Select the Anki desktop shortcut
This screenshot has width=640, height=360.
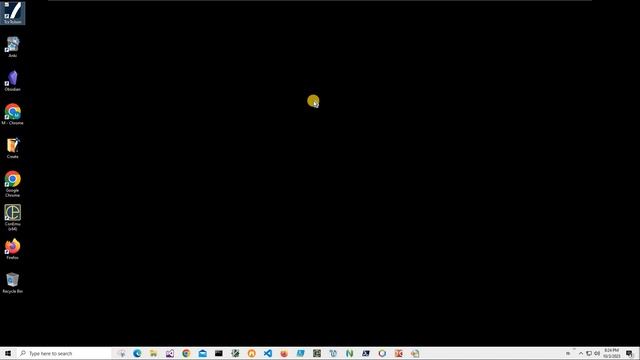click(x=13, y=47)
